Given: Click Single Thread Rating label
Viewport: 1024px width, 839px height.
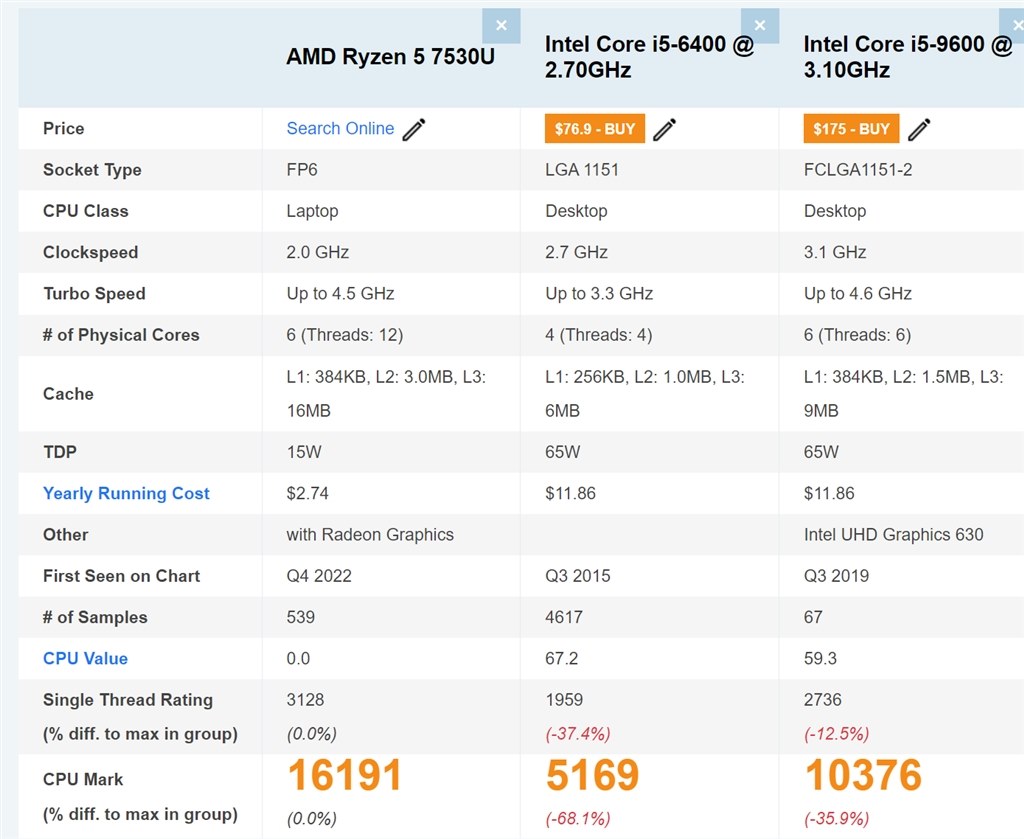Looking at the screenshot, I should 128,700.
